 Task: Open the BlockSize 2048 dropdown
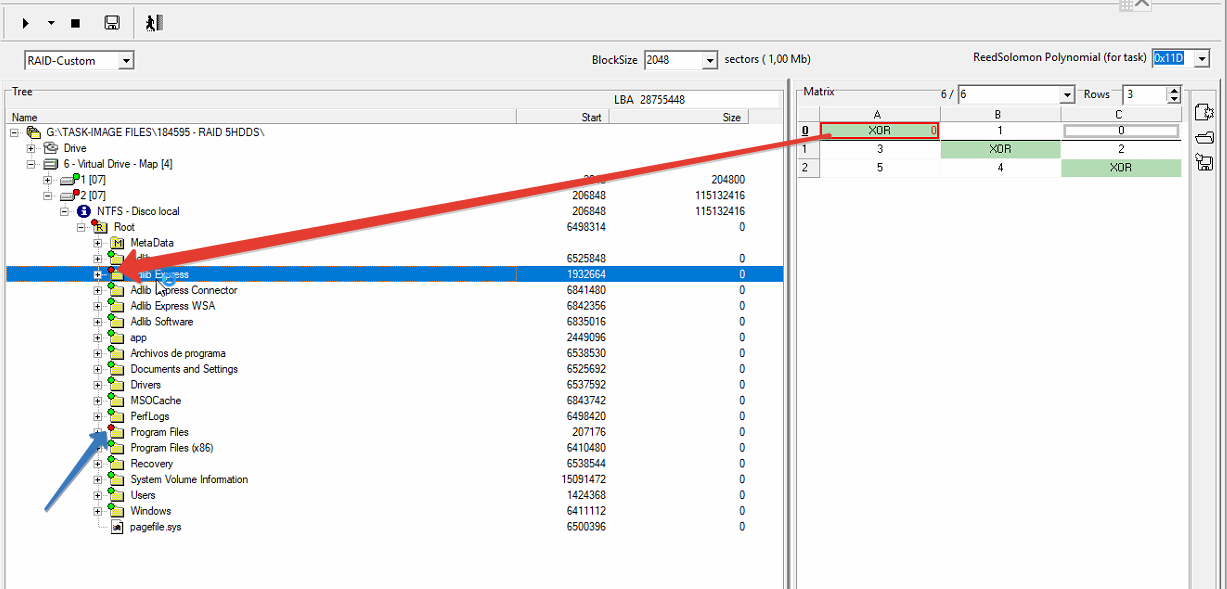pos(711,60)
